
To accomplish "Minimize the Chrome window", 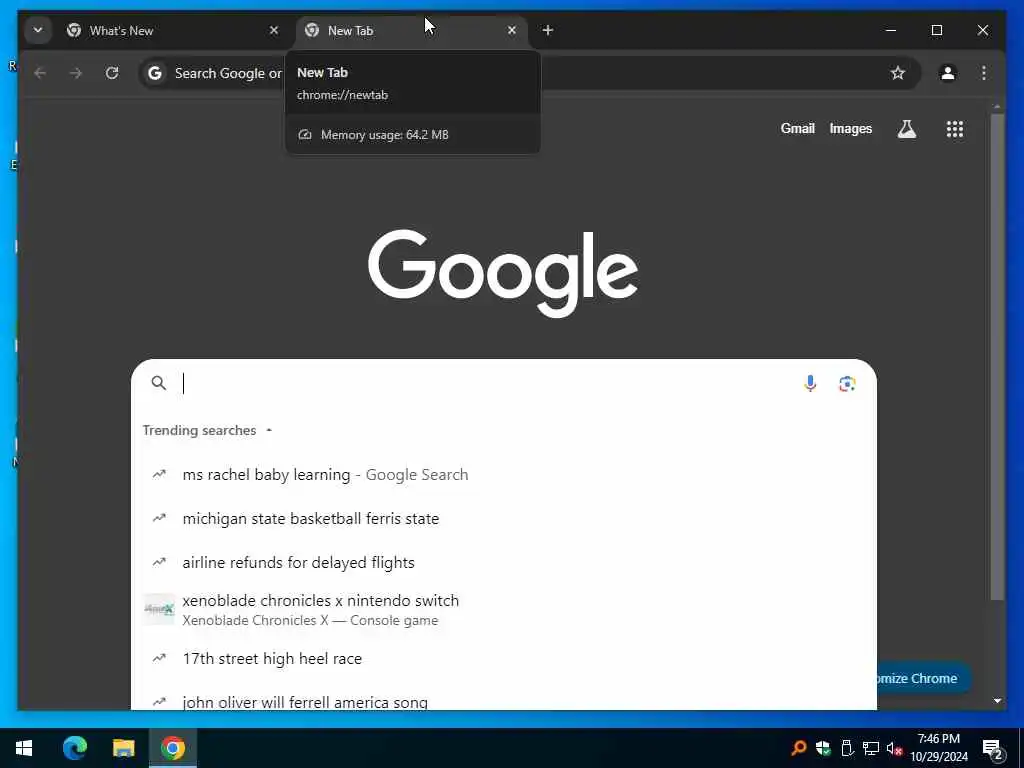I will [890, 31].
